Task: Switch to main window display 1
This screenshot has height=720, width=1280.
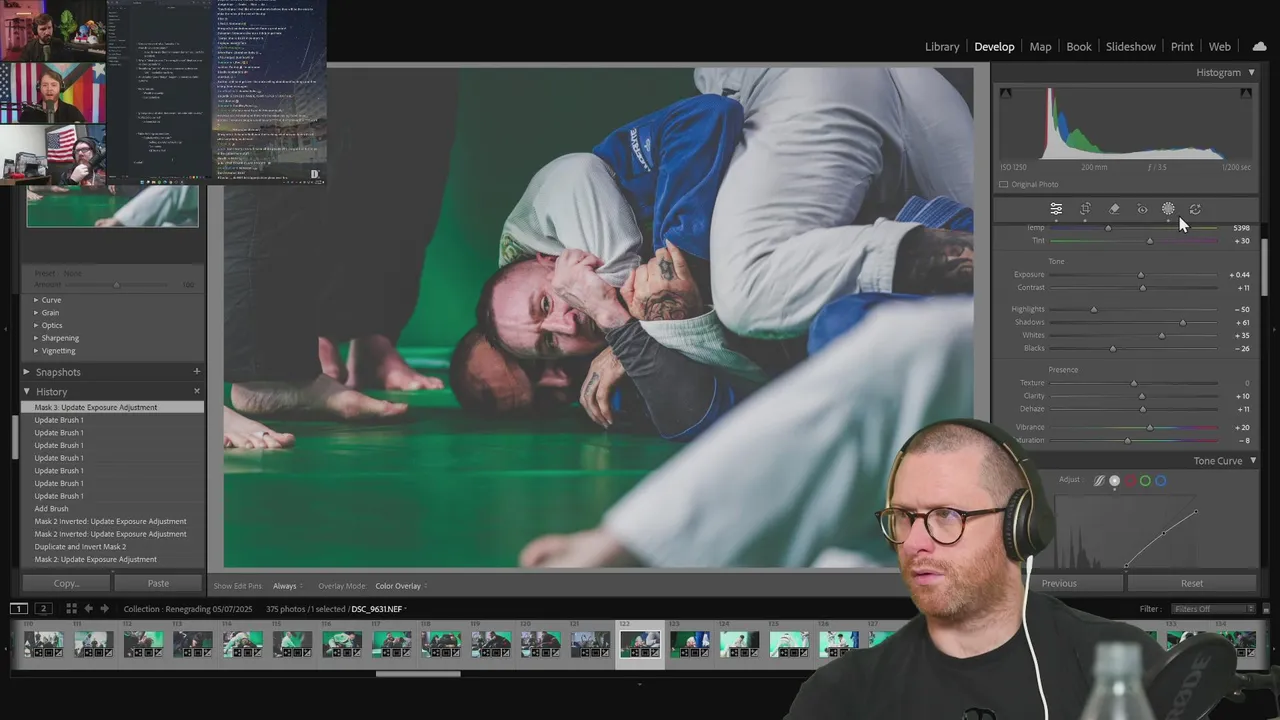Action: pos(19,608)
